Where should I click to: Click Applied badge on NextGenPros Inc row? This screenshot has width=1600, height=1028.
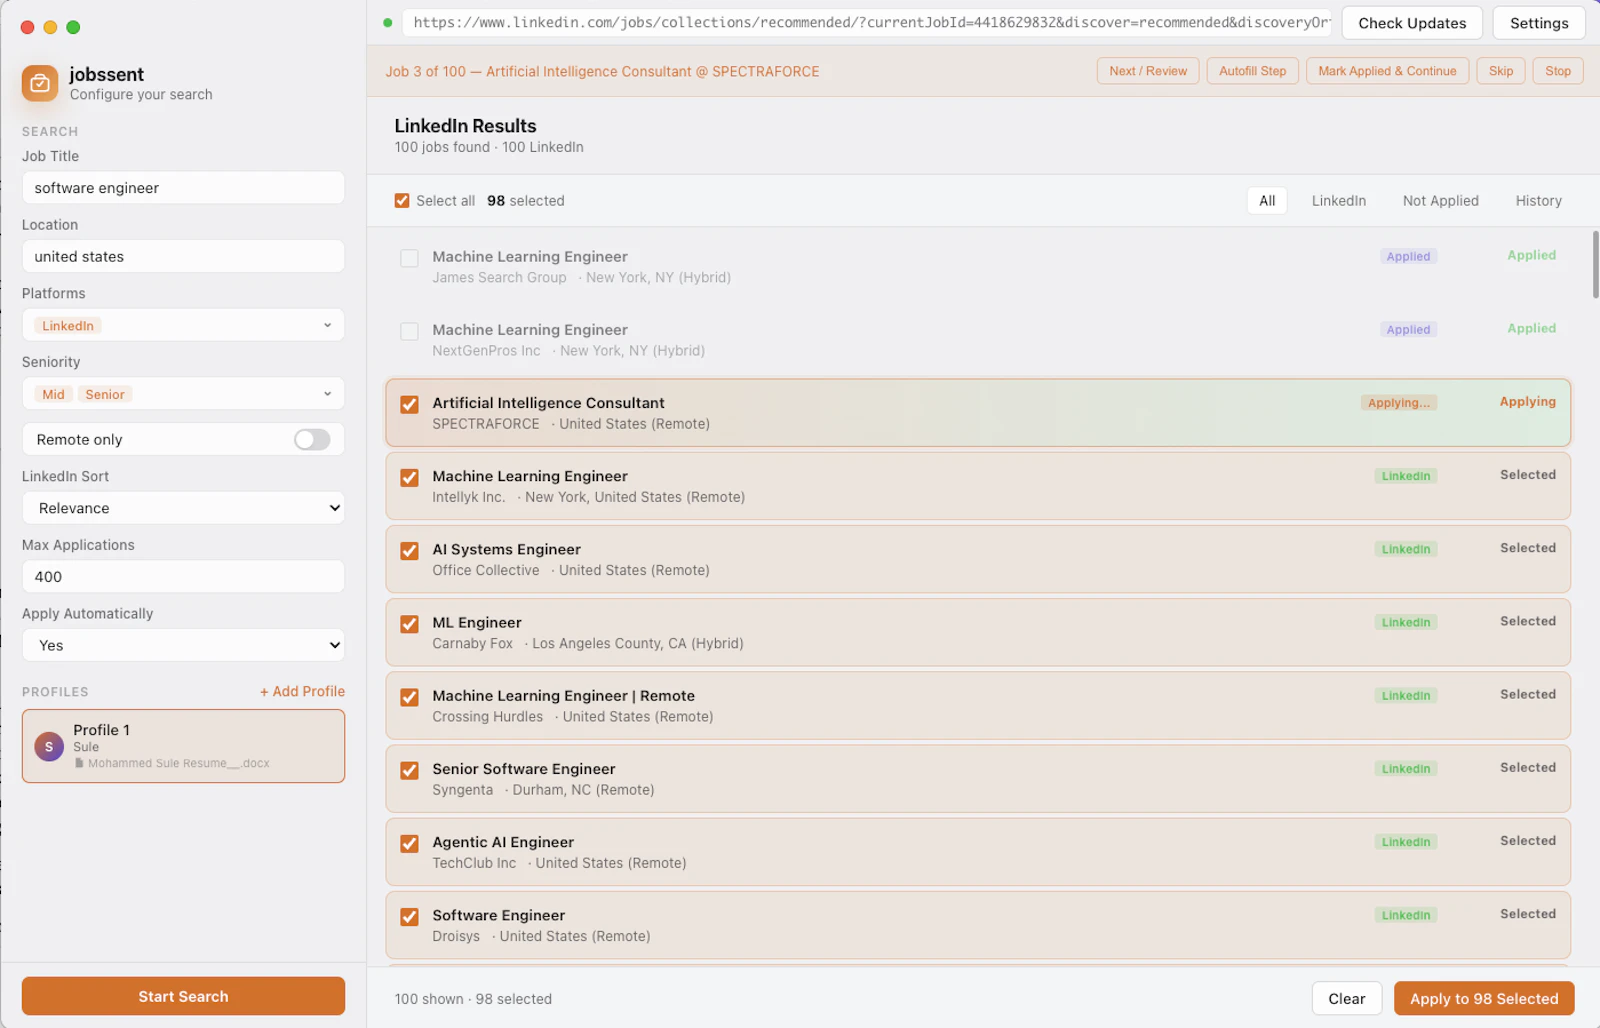[x=1408, y=330]
